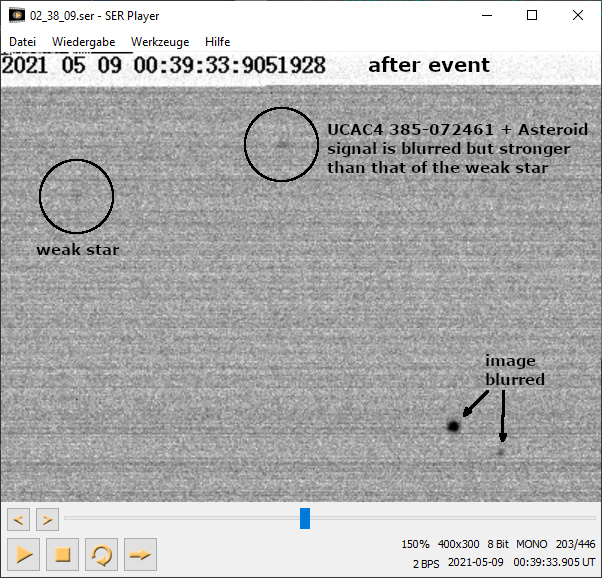Open the Hilfe menu
The width and height of the screenshot is (602, 578).
(x=217, y=42)
